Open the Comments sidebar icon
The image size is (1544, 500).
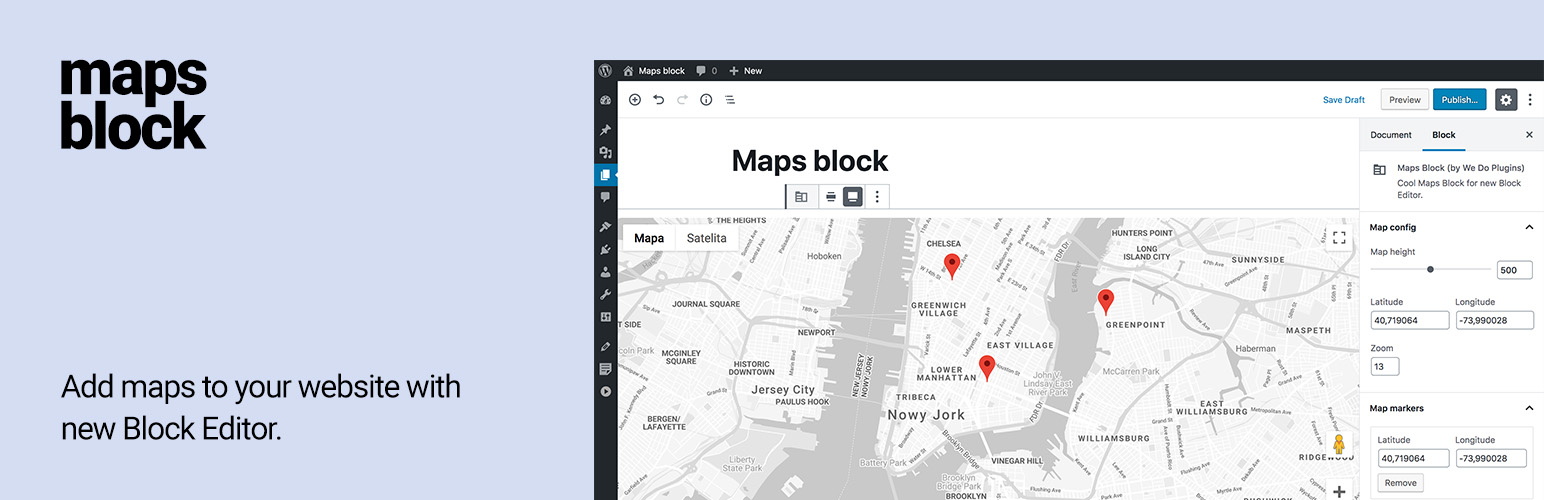point(605,197)
